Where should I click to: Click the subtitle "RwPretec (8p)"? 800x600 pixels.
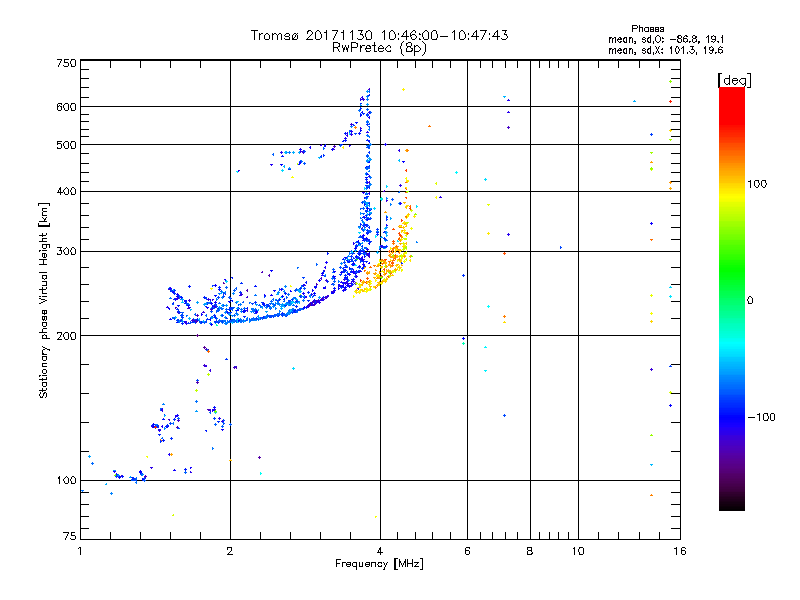coord(379,48)
